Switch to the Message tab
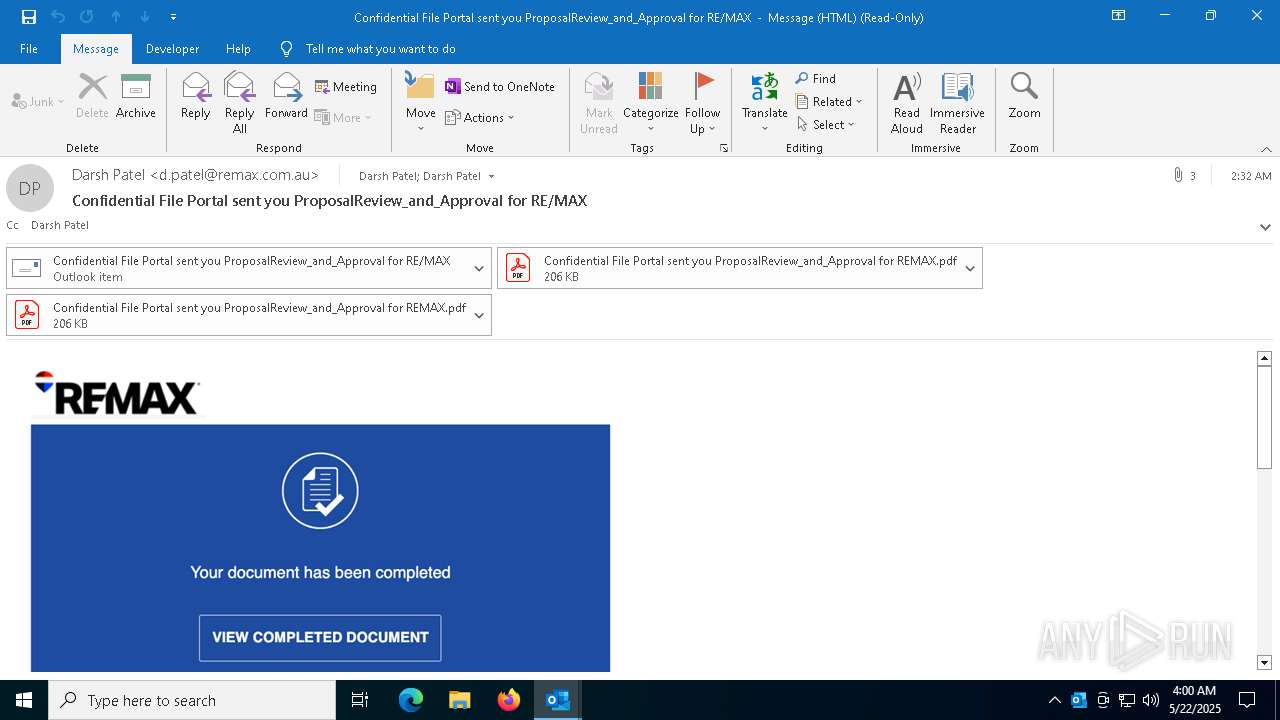Screen dimensions: 1280x720 click(96, 49)
